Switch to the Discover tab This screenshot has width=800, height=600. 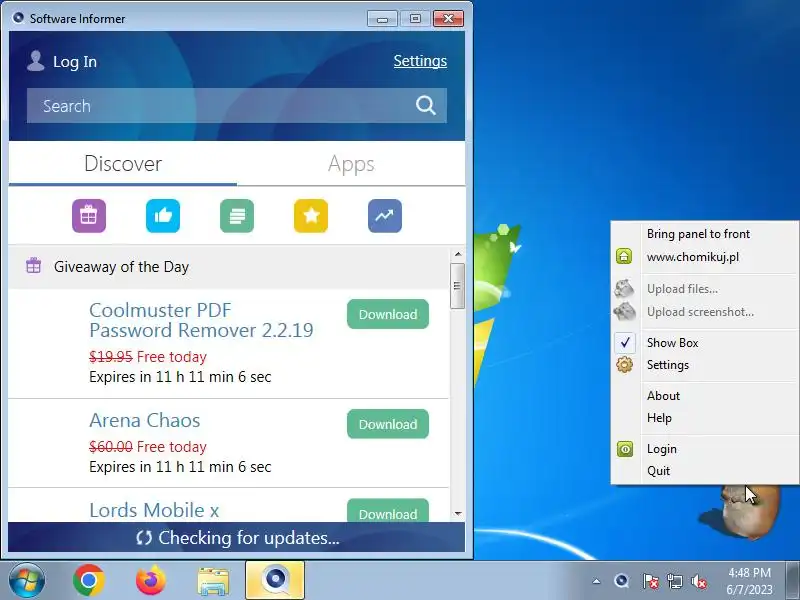(x=123, y=164)
